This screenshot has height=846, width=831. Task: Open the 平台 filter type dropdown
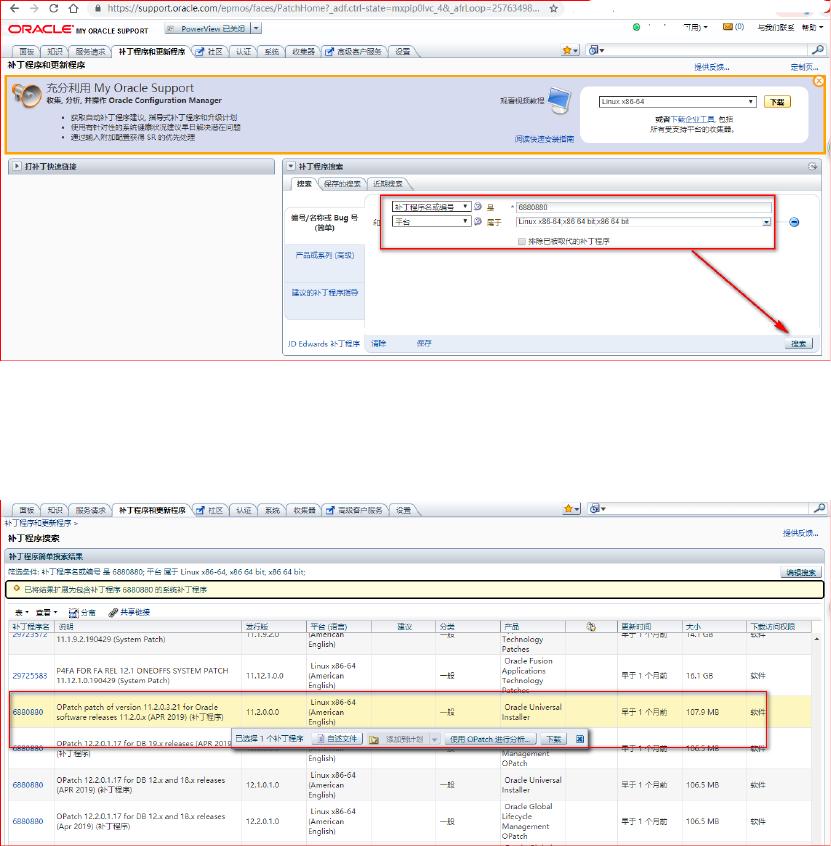(431, 221)
